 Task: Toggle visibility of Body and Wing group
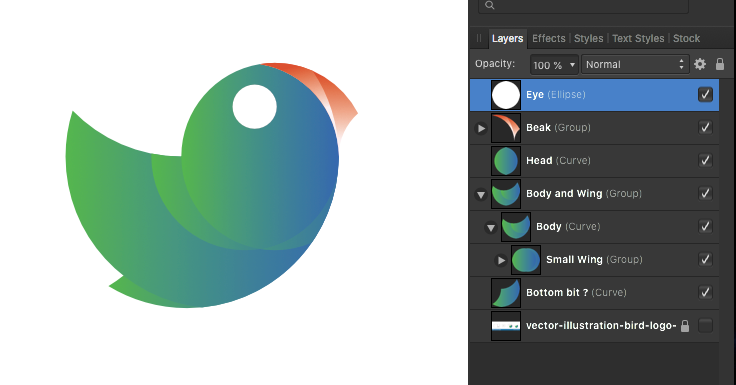click(705, 193)
